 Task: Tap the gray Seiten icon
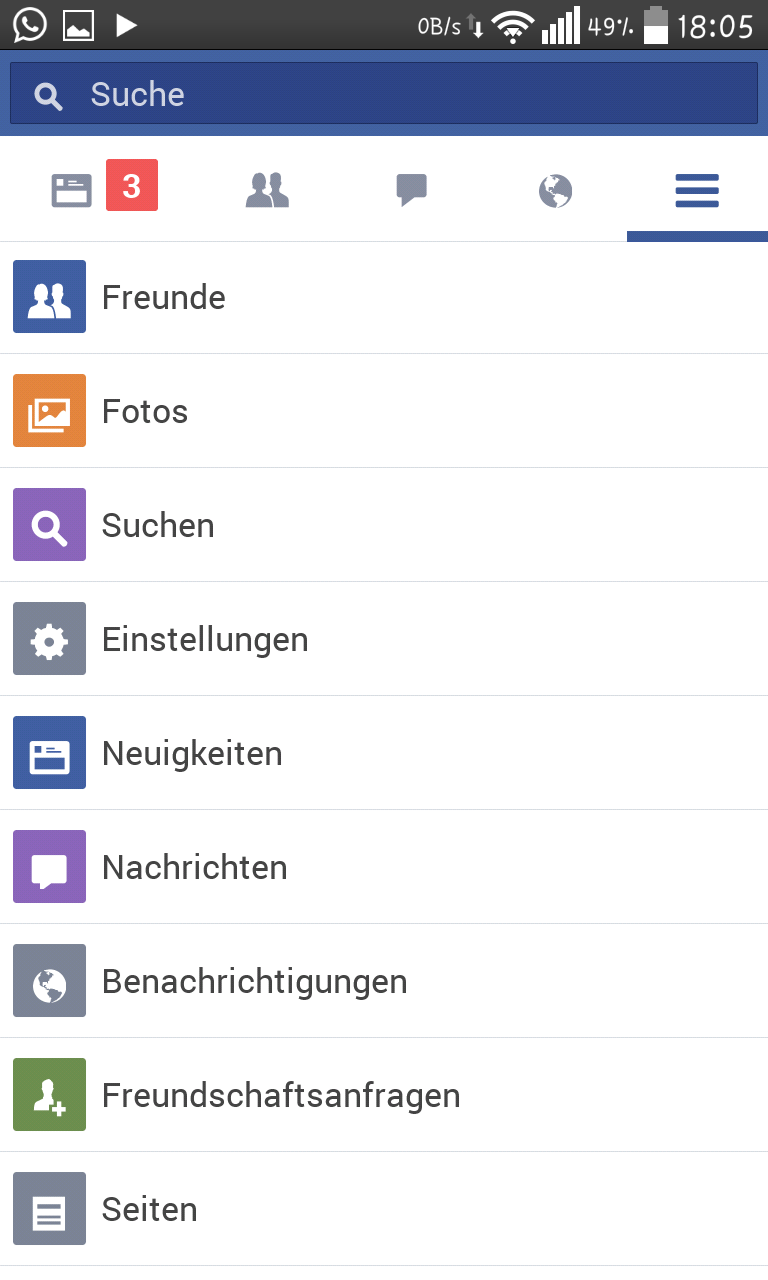coord(49,1209)
